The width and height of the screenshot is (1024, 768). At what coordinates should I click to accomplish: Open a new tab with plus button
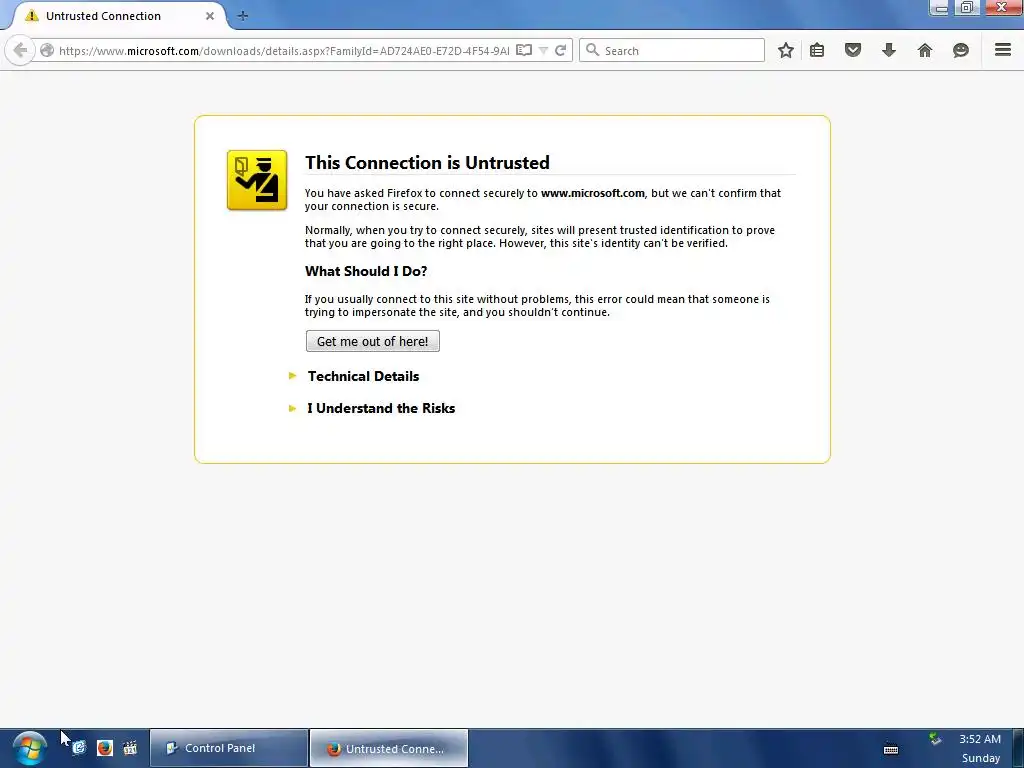tap(243, 16)
